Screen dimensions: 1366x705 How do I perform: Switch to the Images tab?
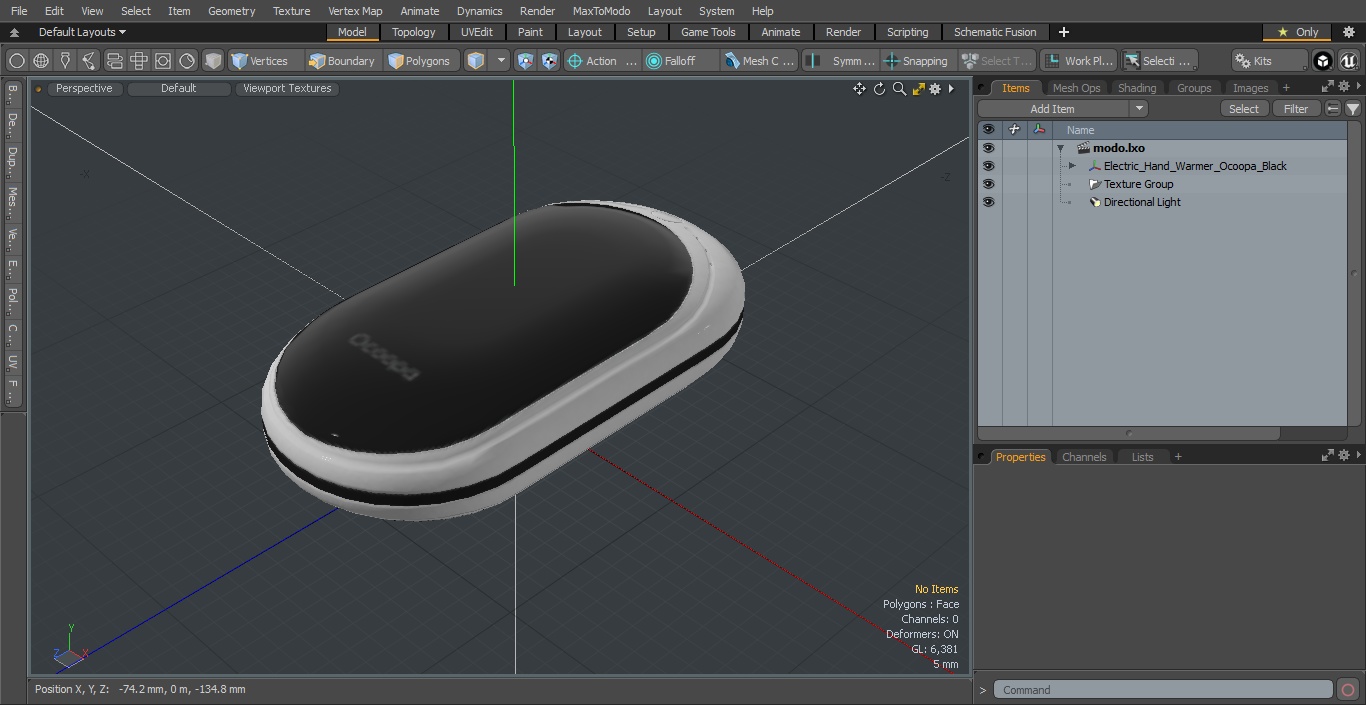tap(1250, 88)
